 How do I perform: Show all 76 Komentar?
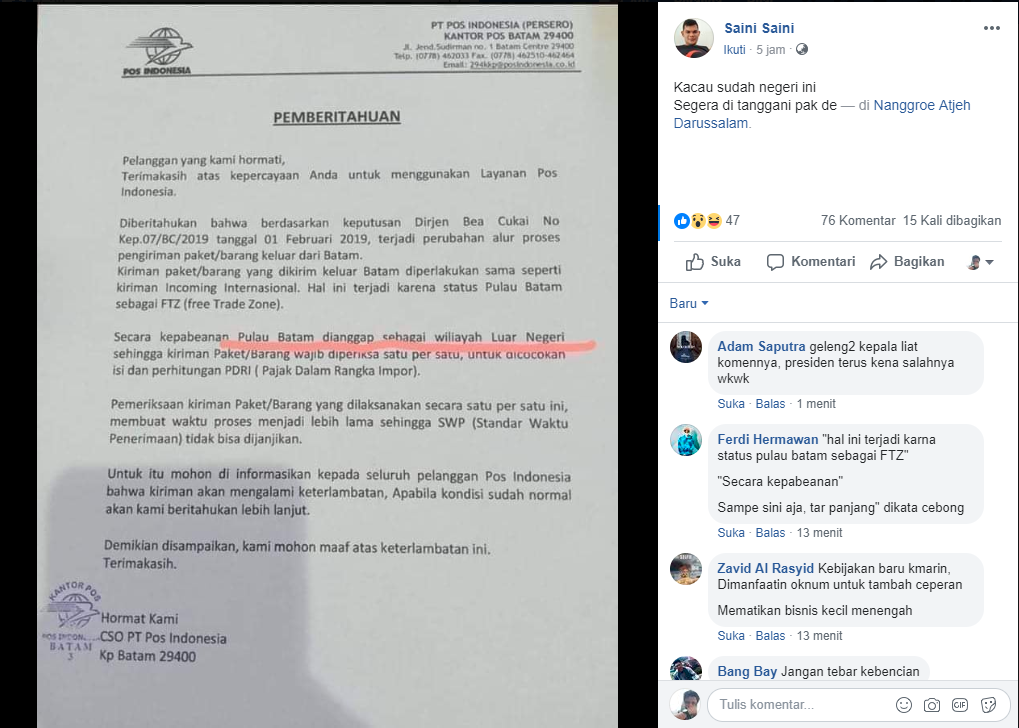858,221
